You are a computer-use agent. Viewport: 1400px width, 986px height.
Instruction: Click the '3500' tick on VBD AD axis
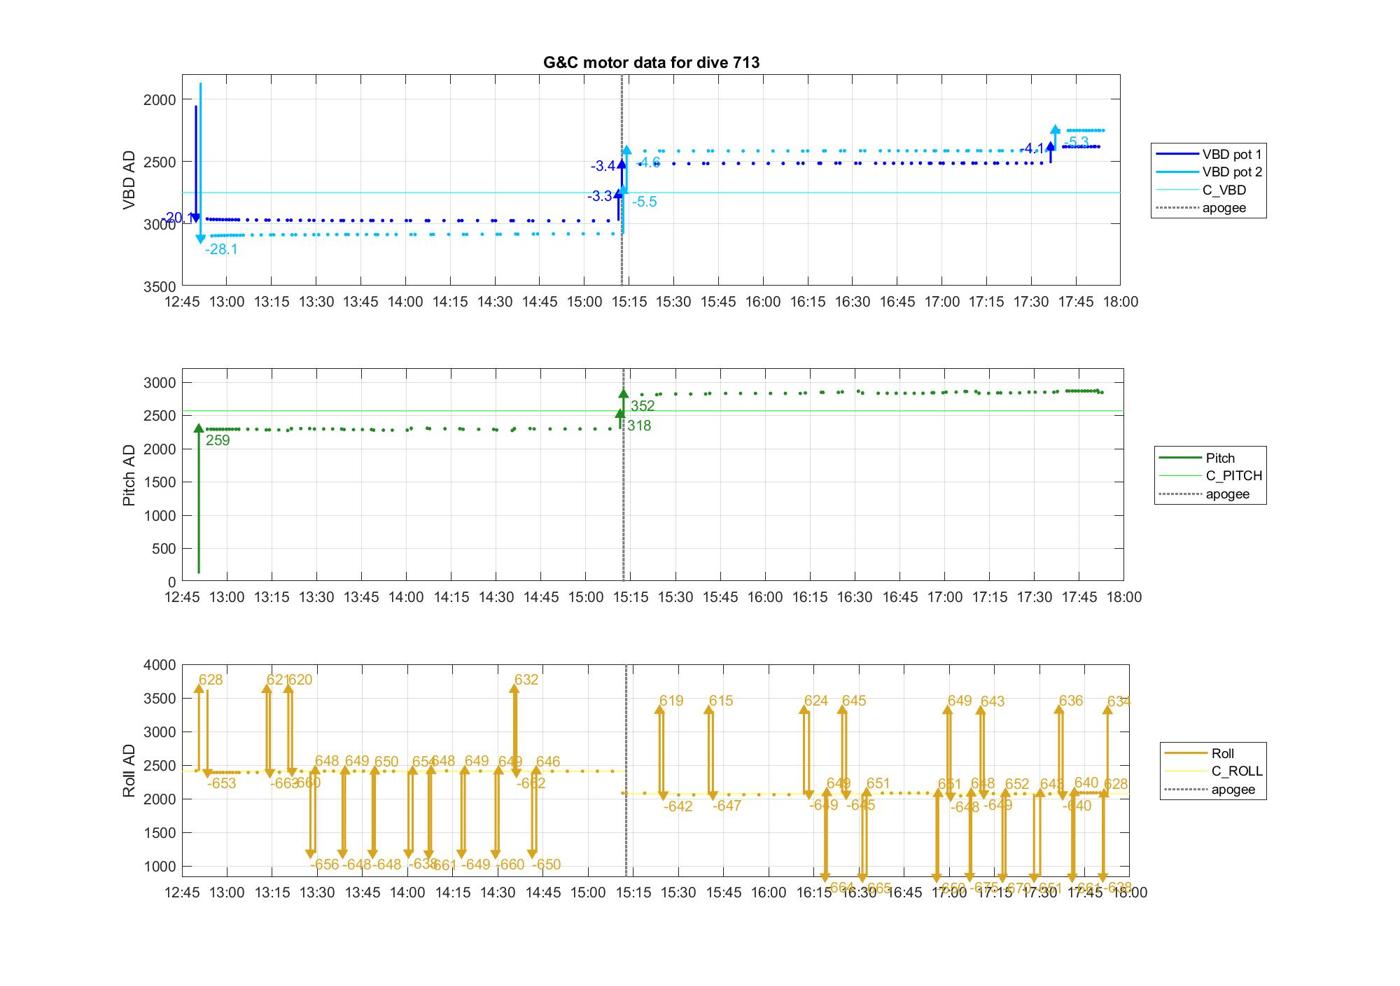click(160, 287)
